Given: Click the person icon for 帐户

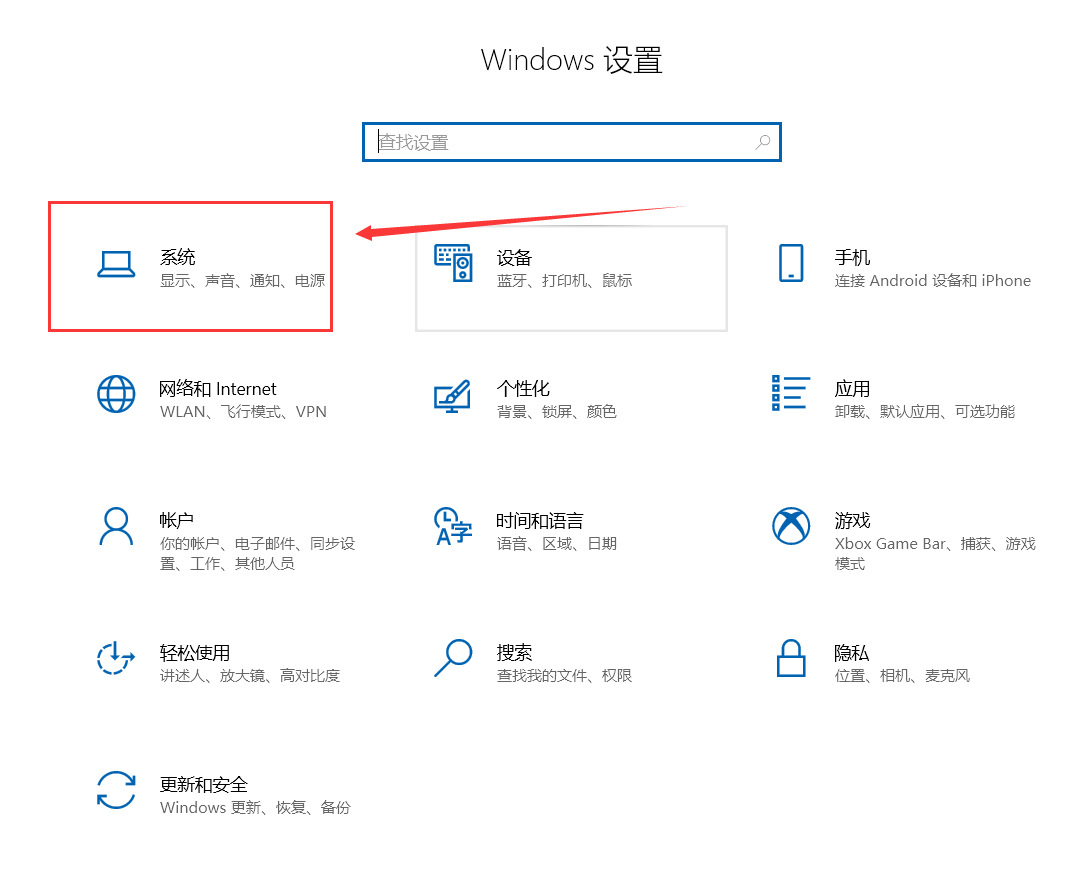Looking at the screenshot, I should coord(116,526).
